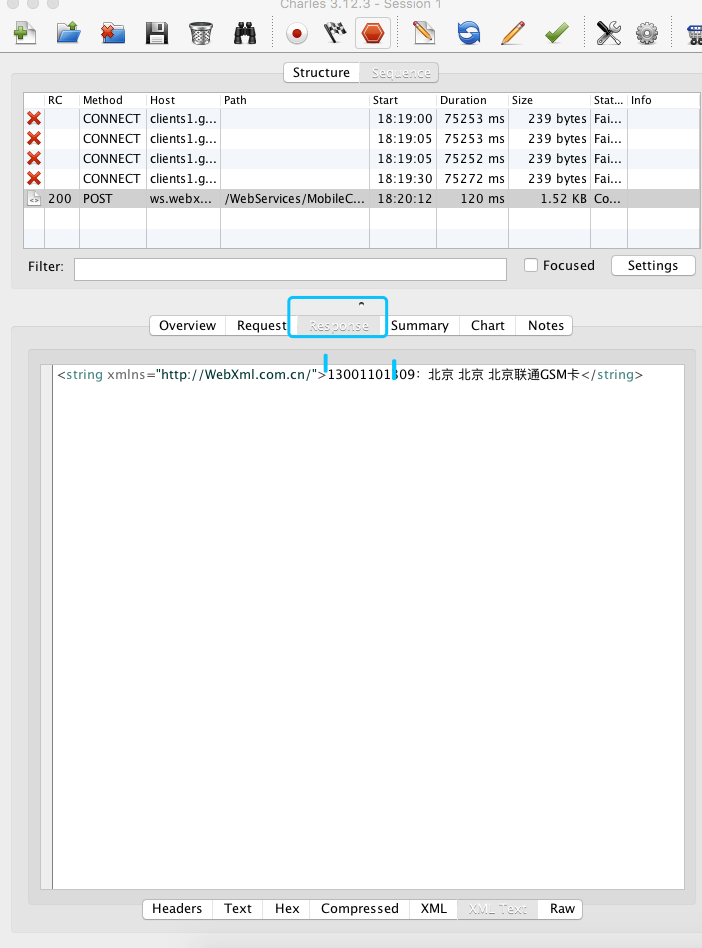Show response Text view
Screen dimensions: 702x948
(238, 909)
